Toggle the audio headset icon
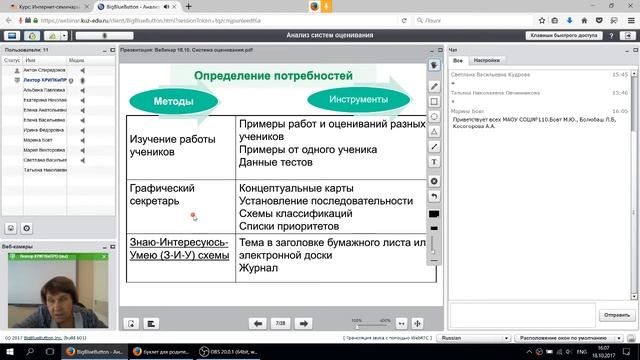This screenshot has height=360, width=640. coord(32,36)
